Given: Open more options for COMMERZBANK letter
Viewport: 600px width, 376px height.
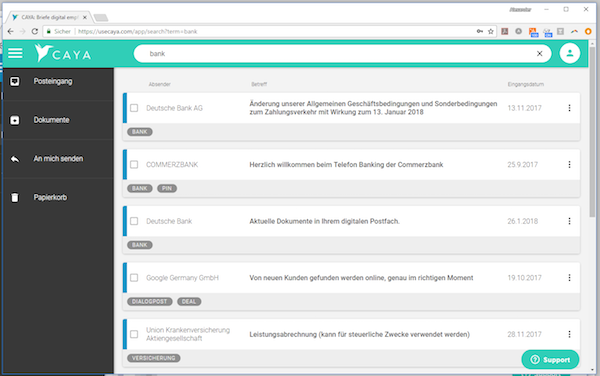Looking at the screenshot, I should click(569, 164).
